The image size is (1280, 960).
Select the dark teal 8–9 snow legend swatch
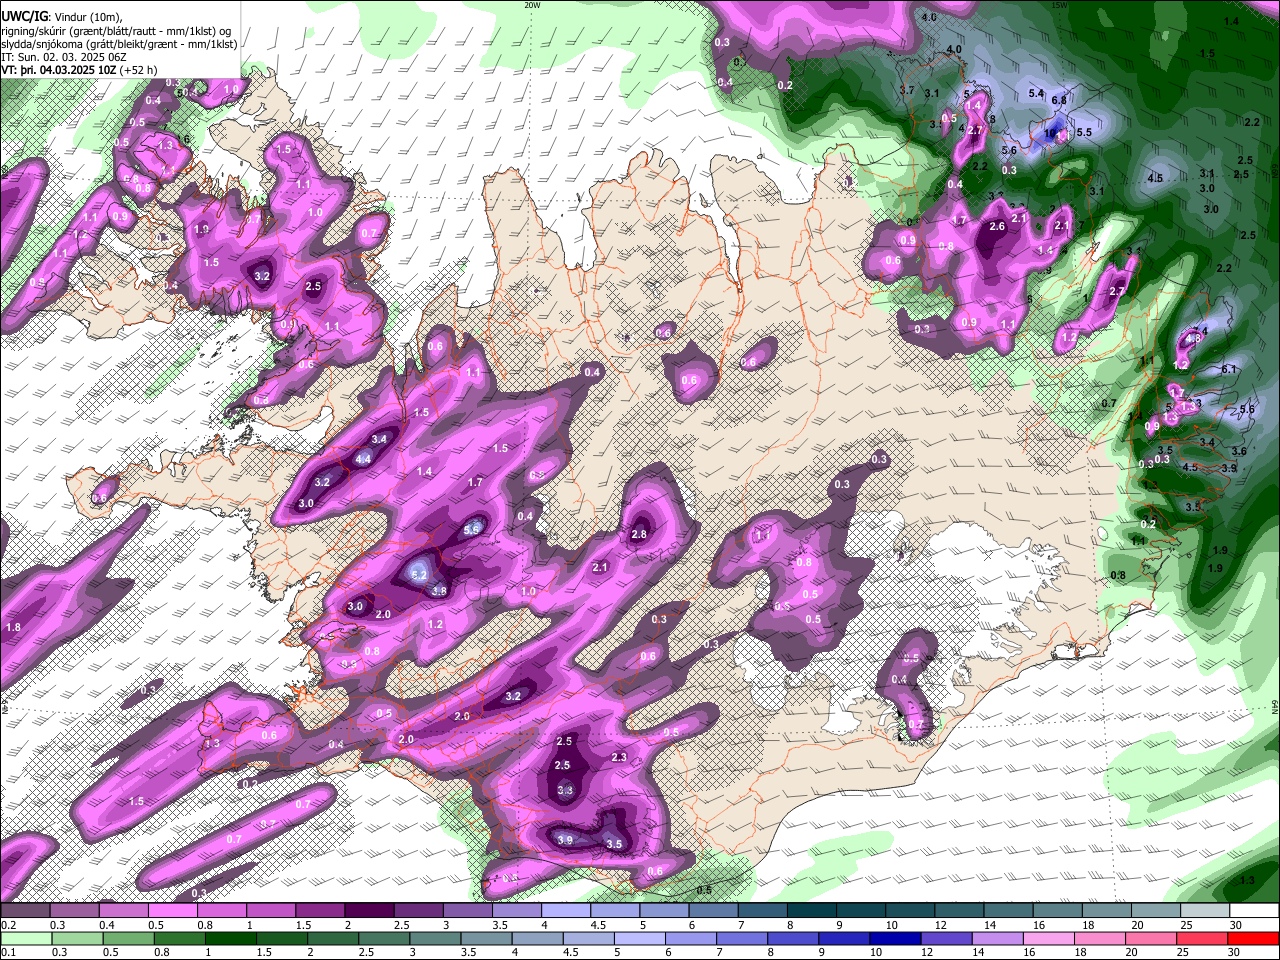pos(812,911)
